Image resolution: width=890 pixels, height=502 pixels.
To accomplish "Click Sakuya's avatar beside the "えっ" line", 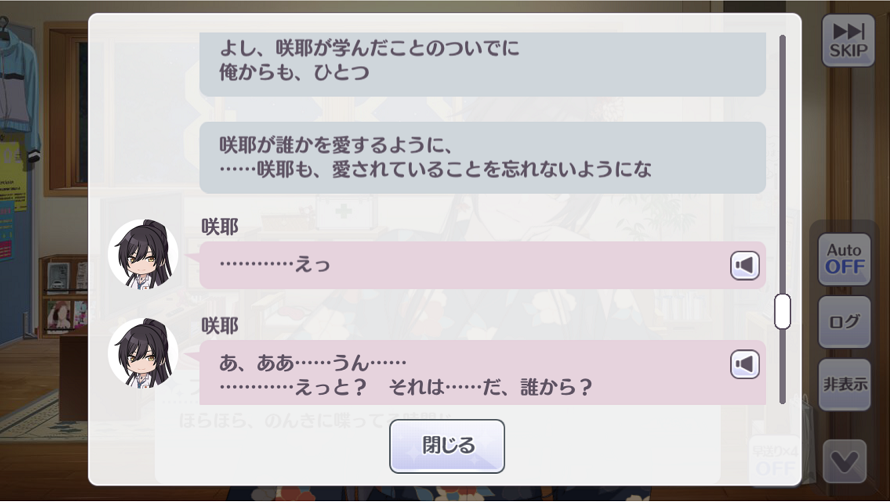I will click(x=143, y=255).
